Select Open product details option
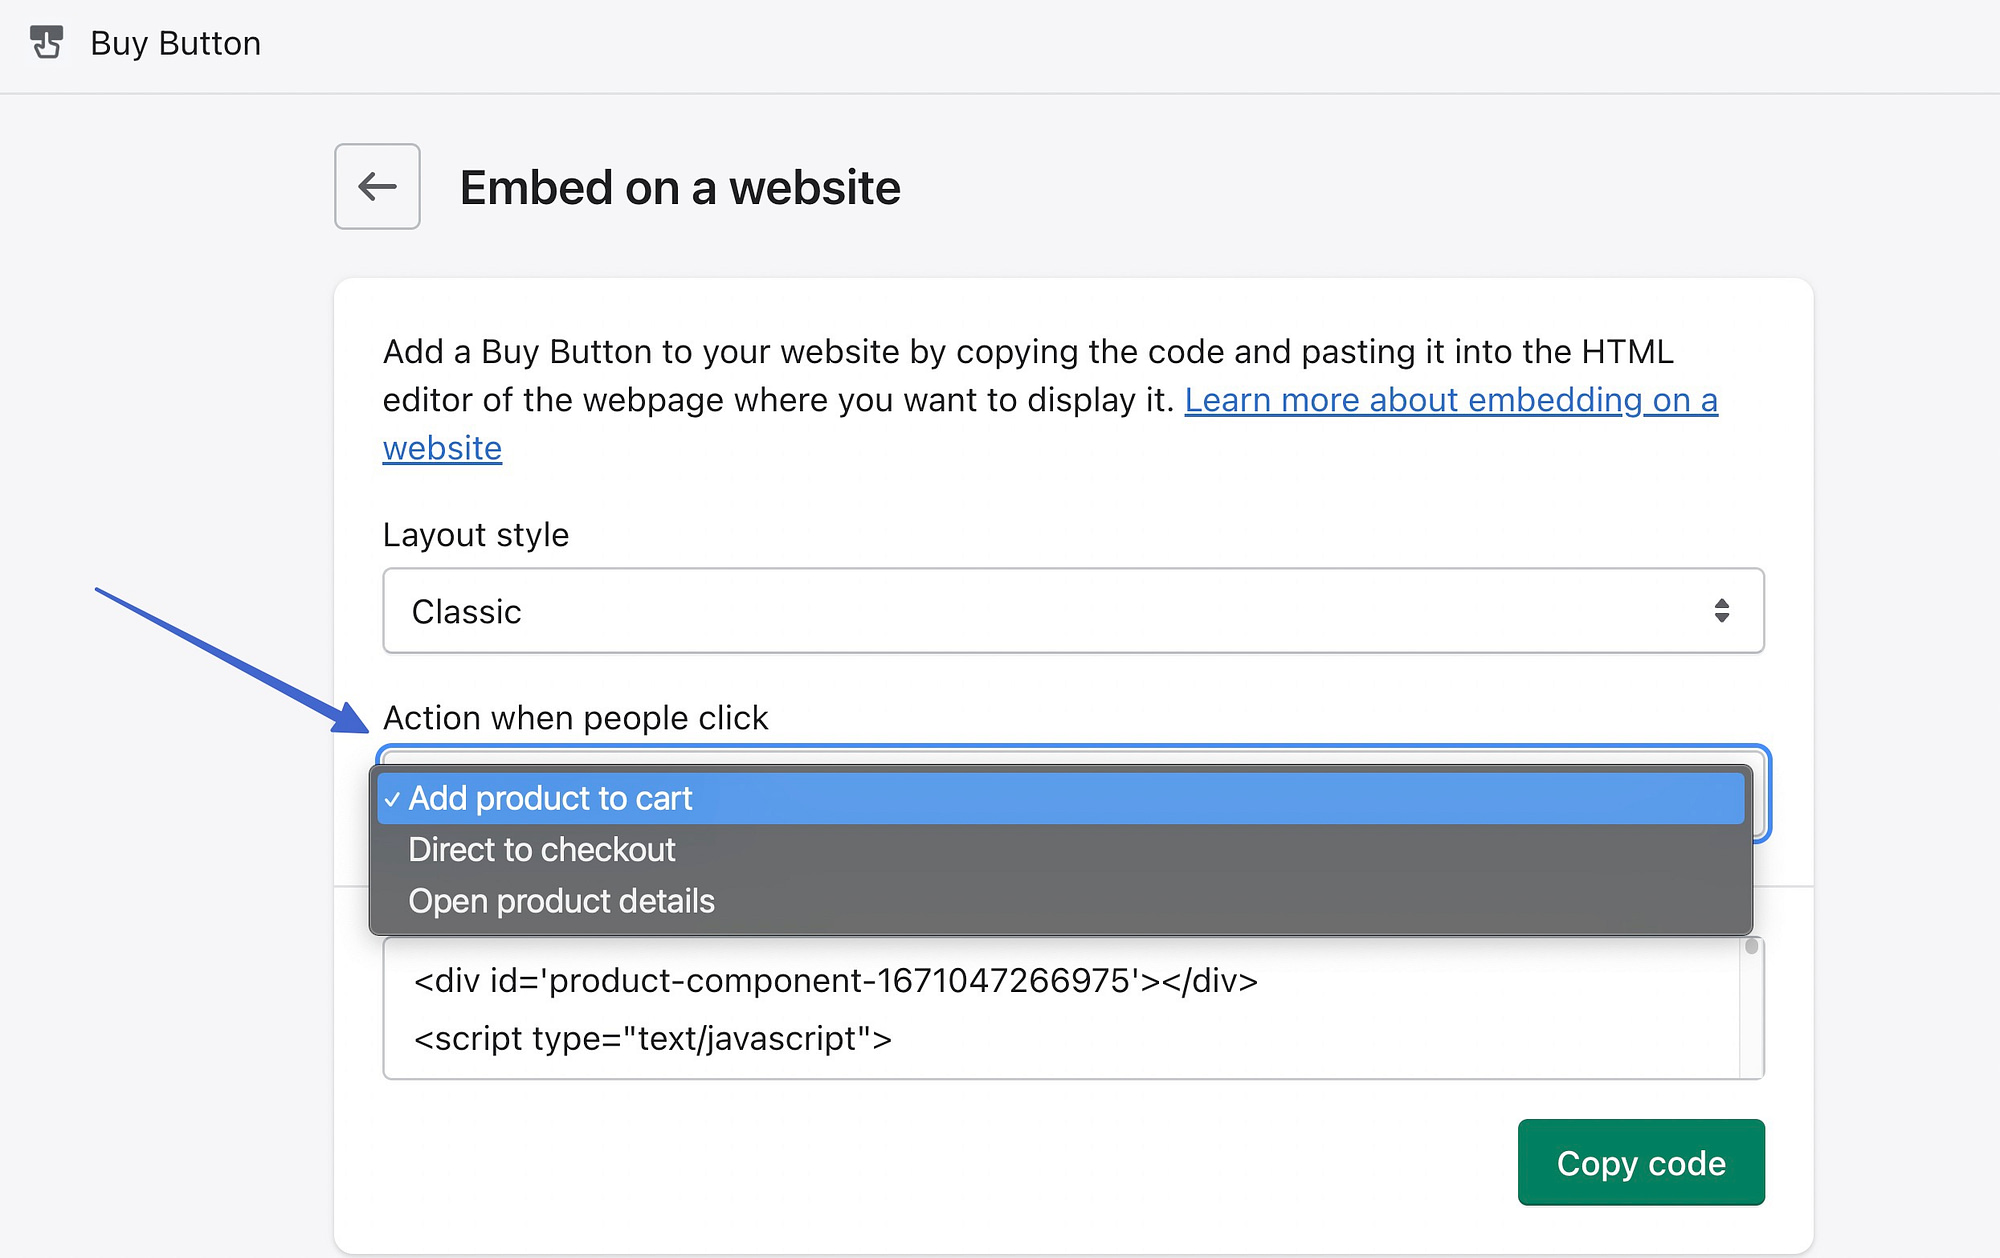 (560, 900)
